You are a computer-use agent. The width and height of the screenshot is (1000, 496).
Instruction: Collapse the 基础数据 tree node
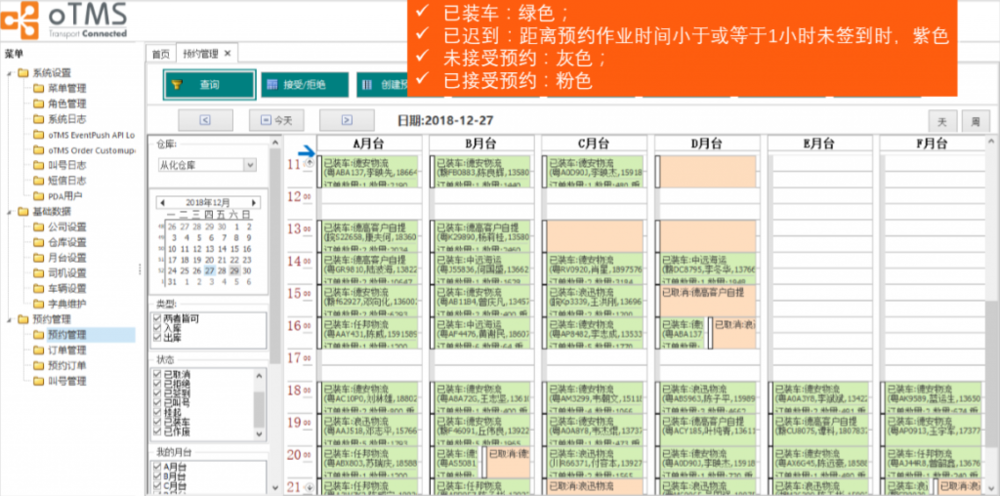point(9,211)
